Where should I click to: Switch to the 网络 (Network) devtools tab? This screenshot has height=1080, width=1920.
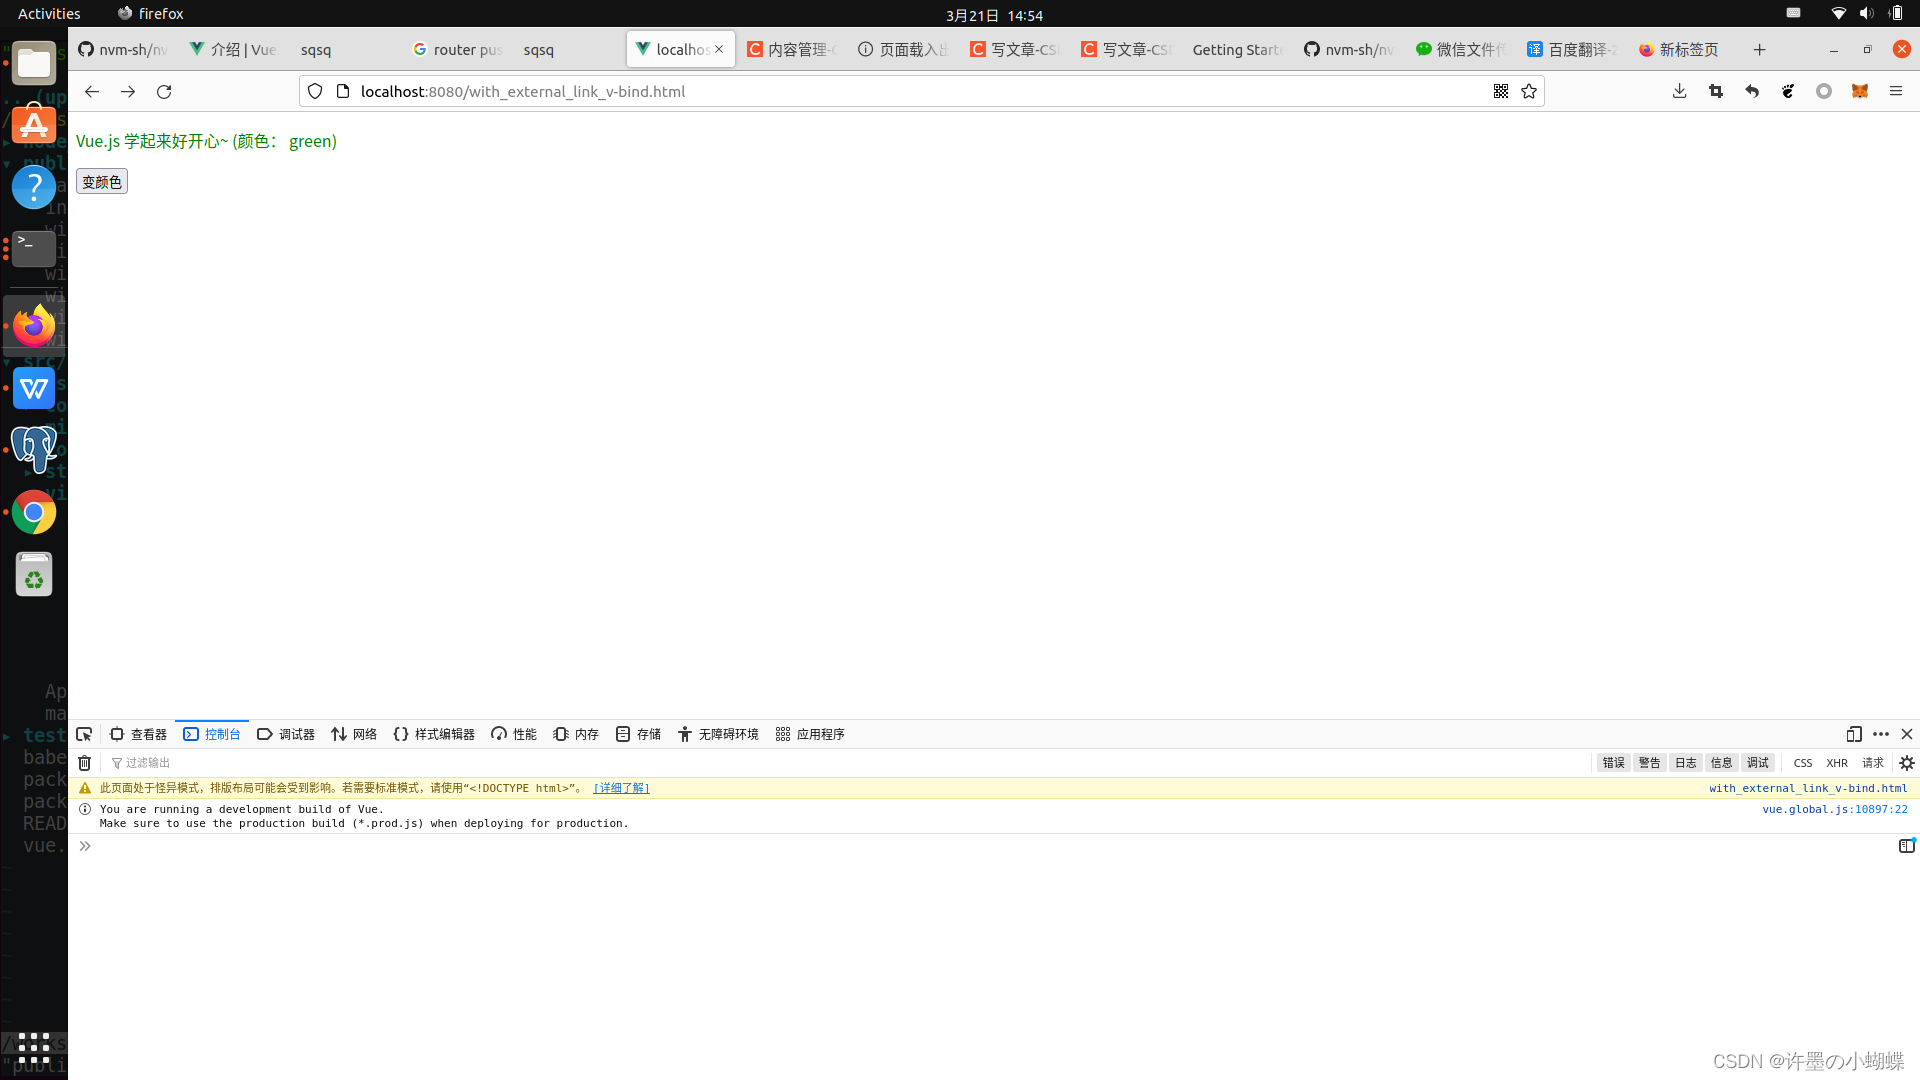354,734
